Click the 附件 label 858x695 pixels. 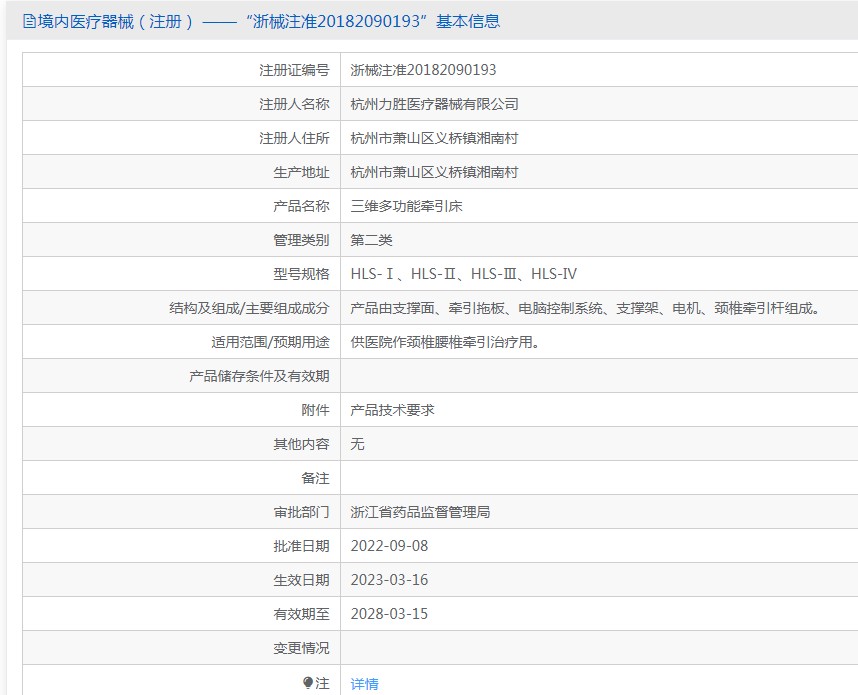coord(316,410)
